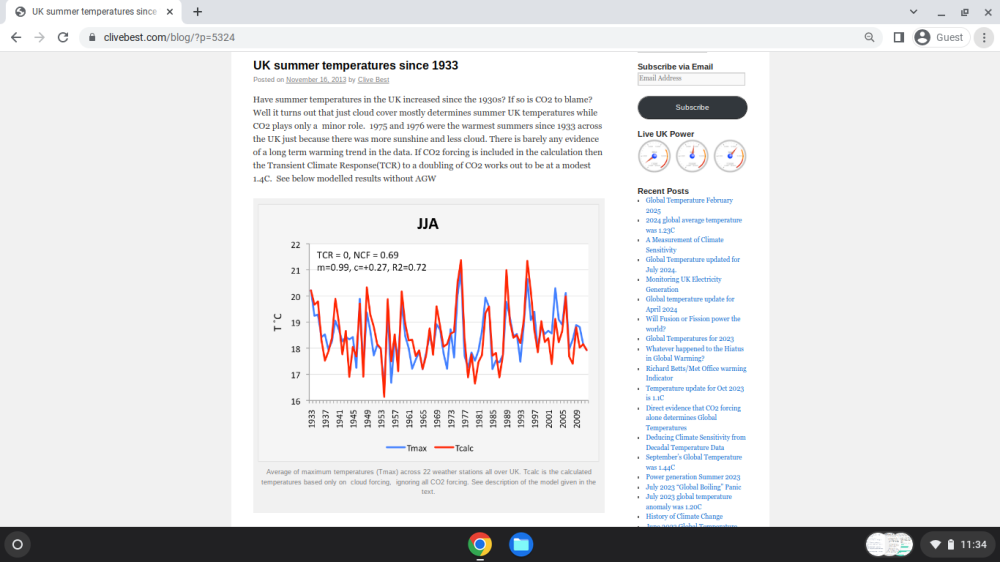1000x562 pixels.
Task: Close the UK summer temperatures tab
Action: tap(170, 11)
